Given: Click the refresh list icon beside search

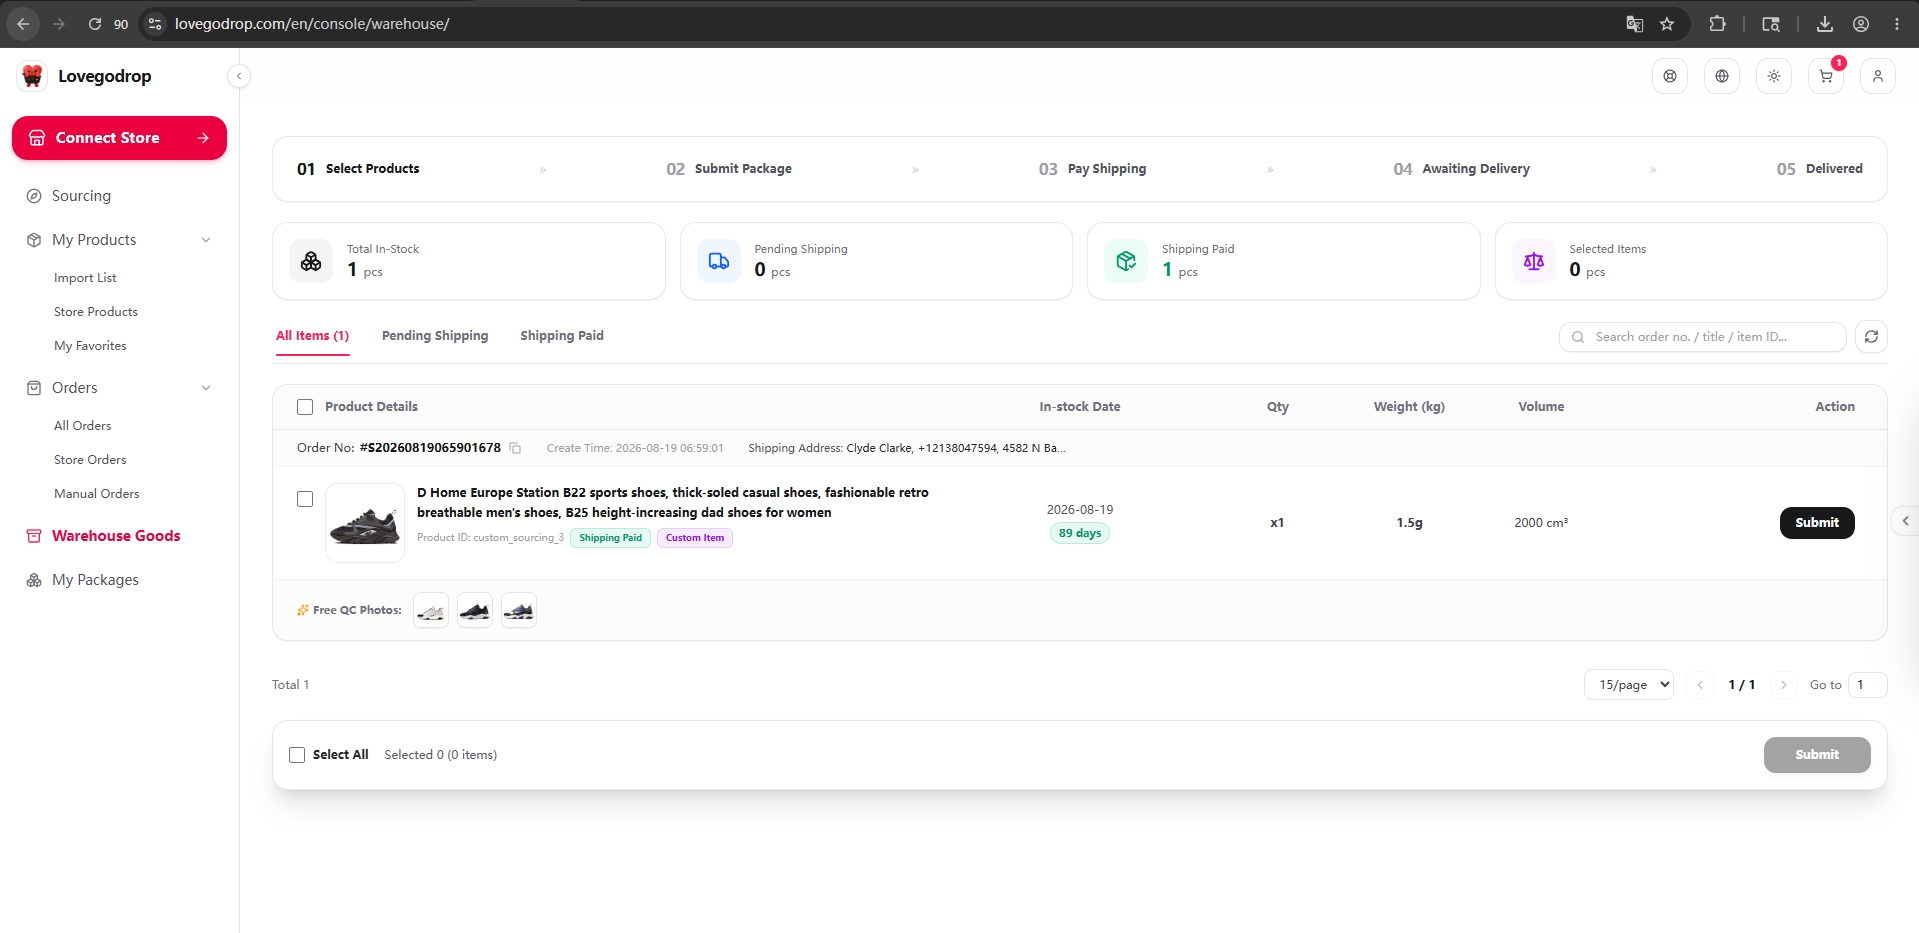Looking at the screenshot, I should 1871,337.
